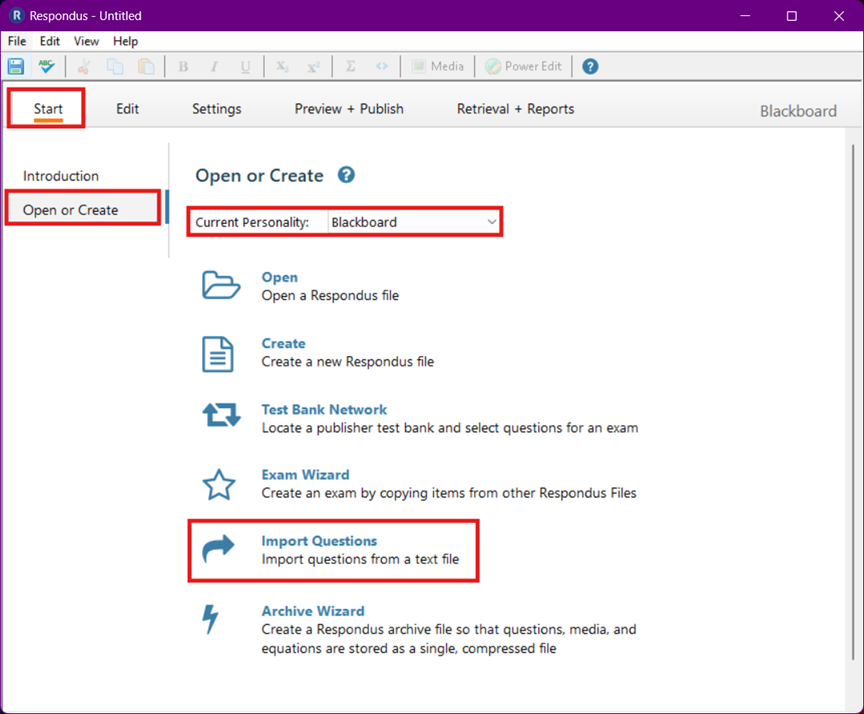Open the View menu
864x714 pixels.
87,41
